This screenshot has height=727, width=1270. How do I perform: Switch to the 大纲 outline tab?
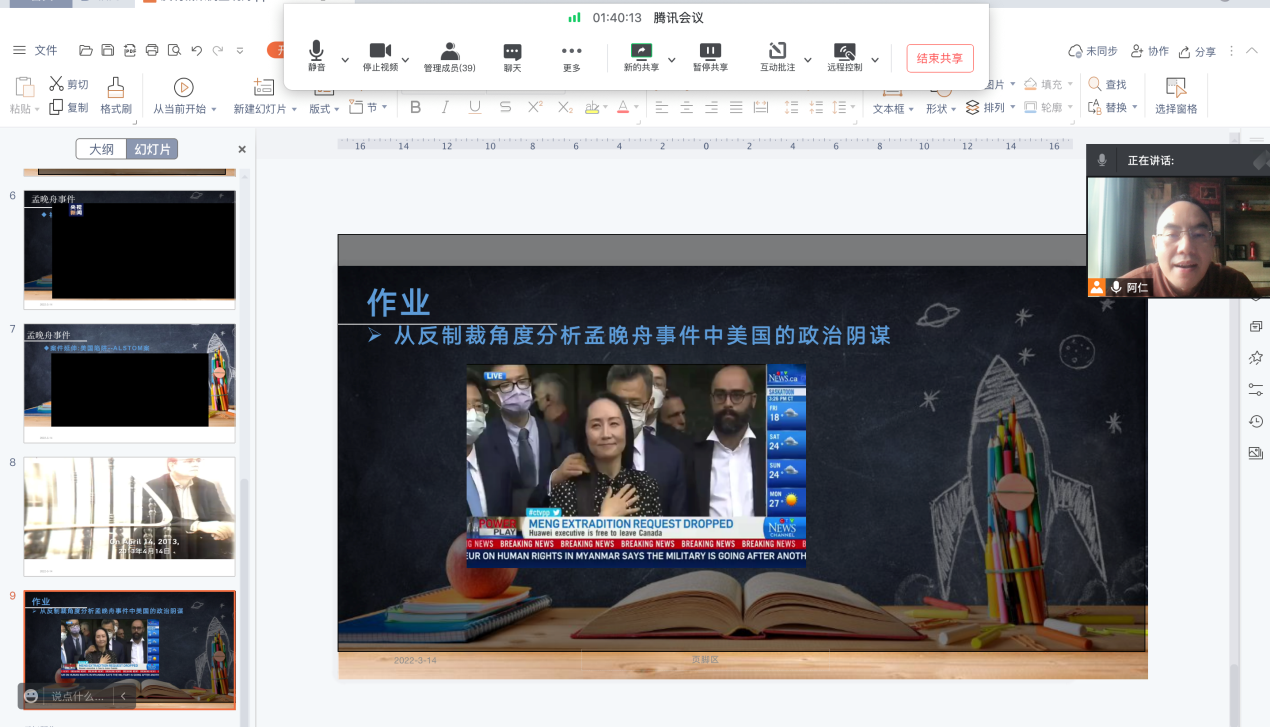[x=100, y=148]
